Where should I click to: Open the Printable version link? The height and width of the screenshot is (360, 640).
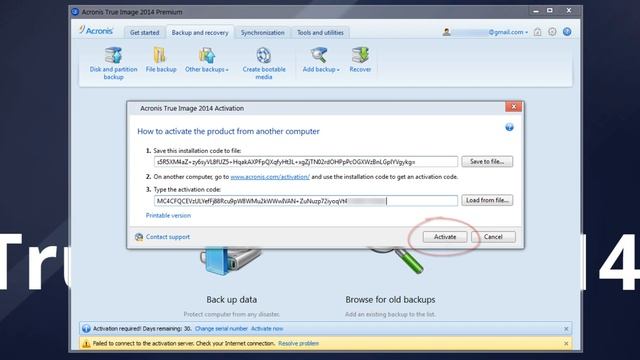pyautogui.click(x=168, y=216)
